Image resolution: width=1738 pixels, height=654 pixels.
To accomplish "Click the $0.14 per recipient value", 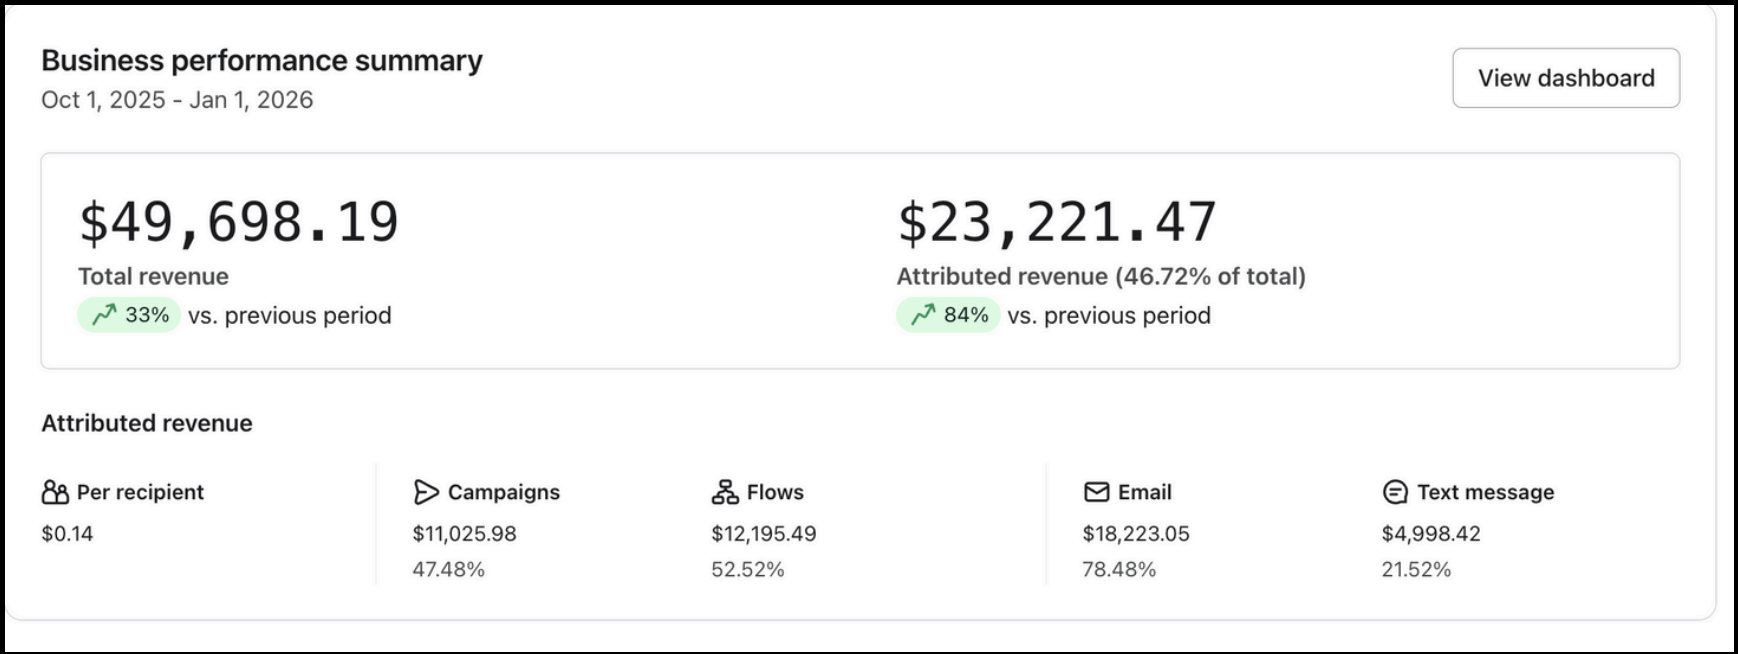I will [67, 534].
